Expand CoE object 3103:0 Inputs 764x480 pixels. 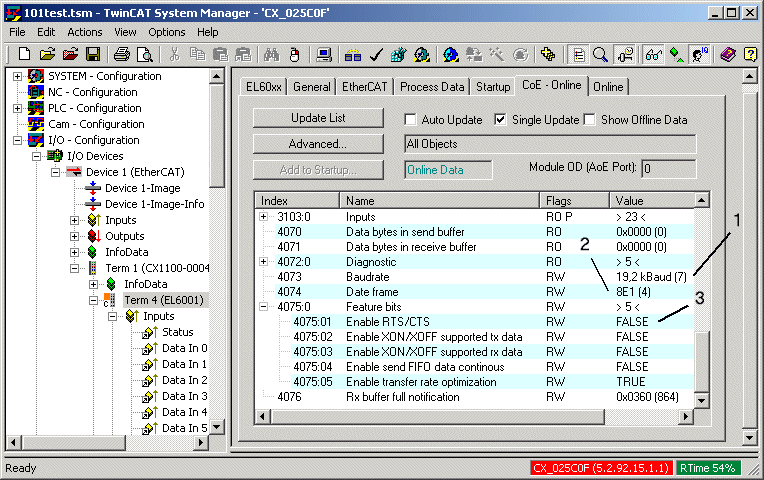coord(264,216)
